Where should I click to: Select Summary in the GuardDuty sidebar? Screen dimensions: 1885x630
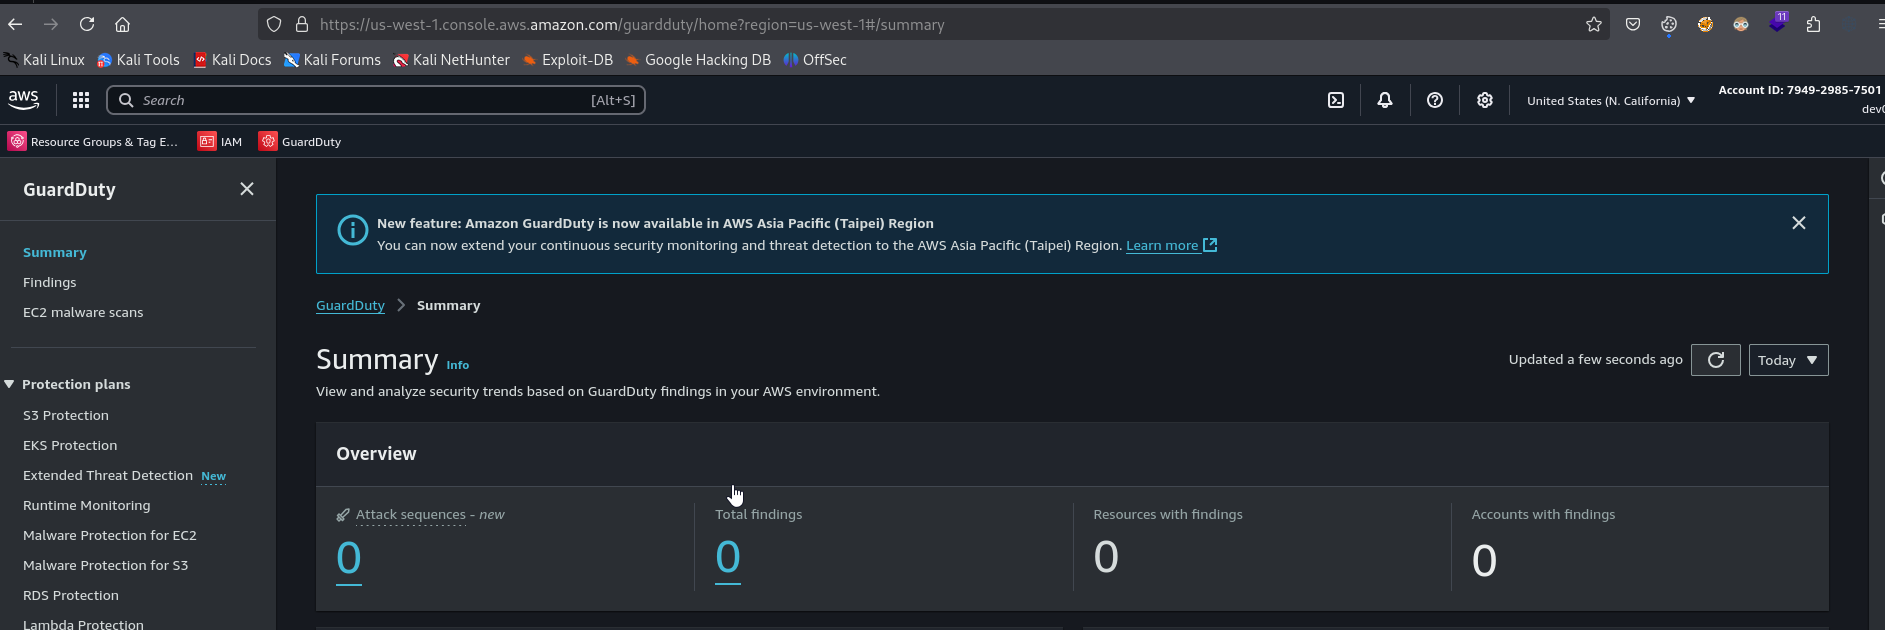(55, 252)
